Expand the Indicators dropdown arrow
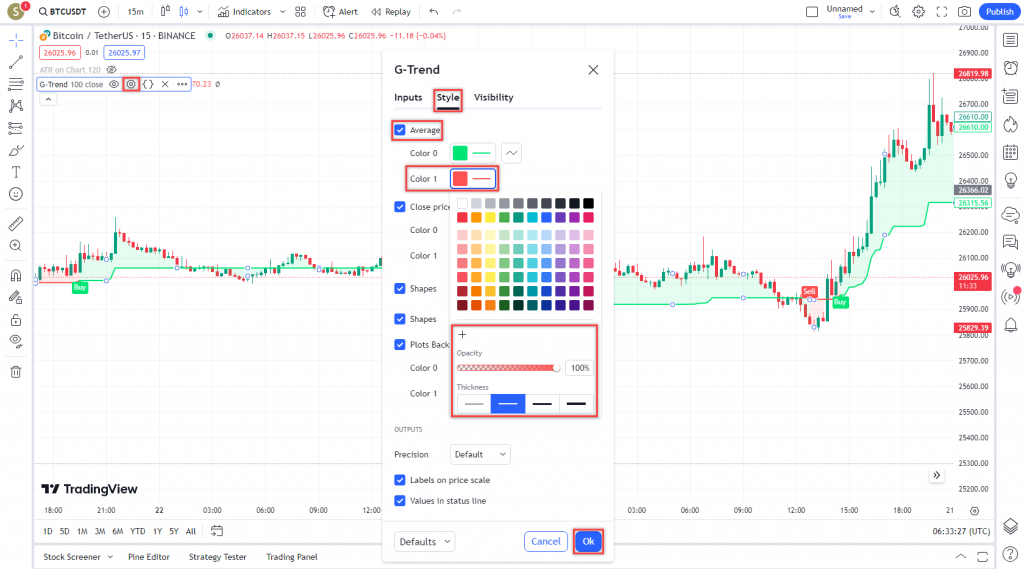1024x569 pixels. pyautogui.click(x=282, y=12)
